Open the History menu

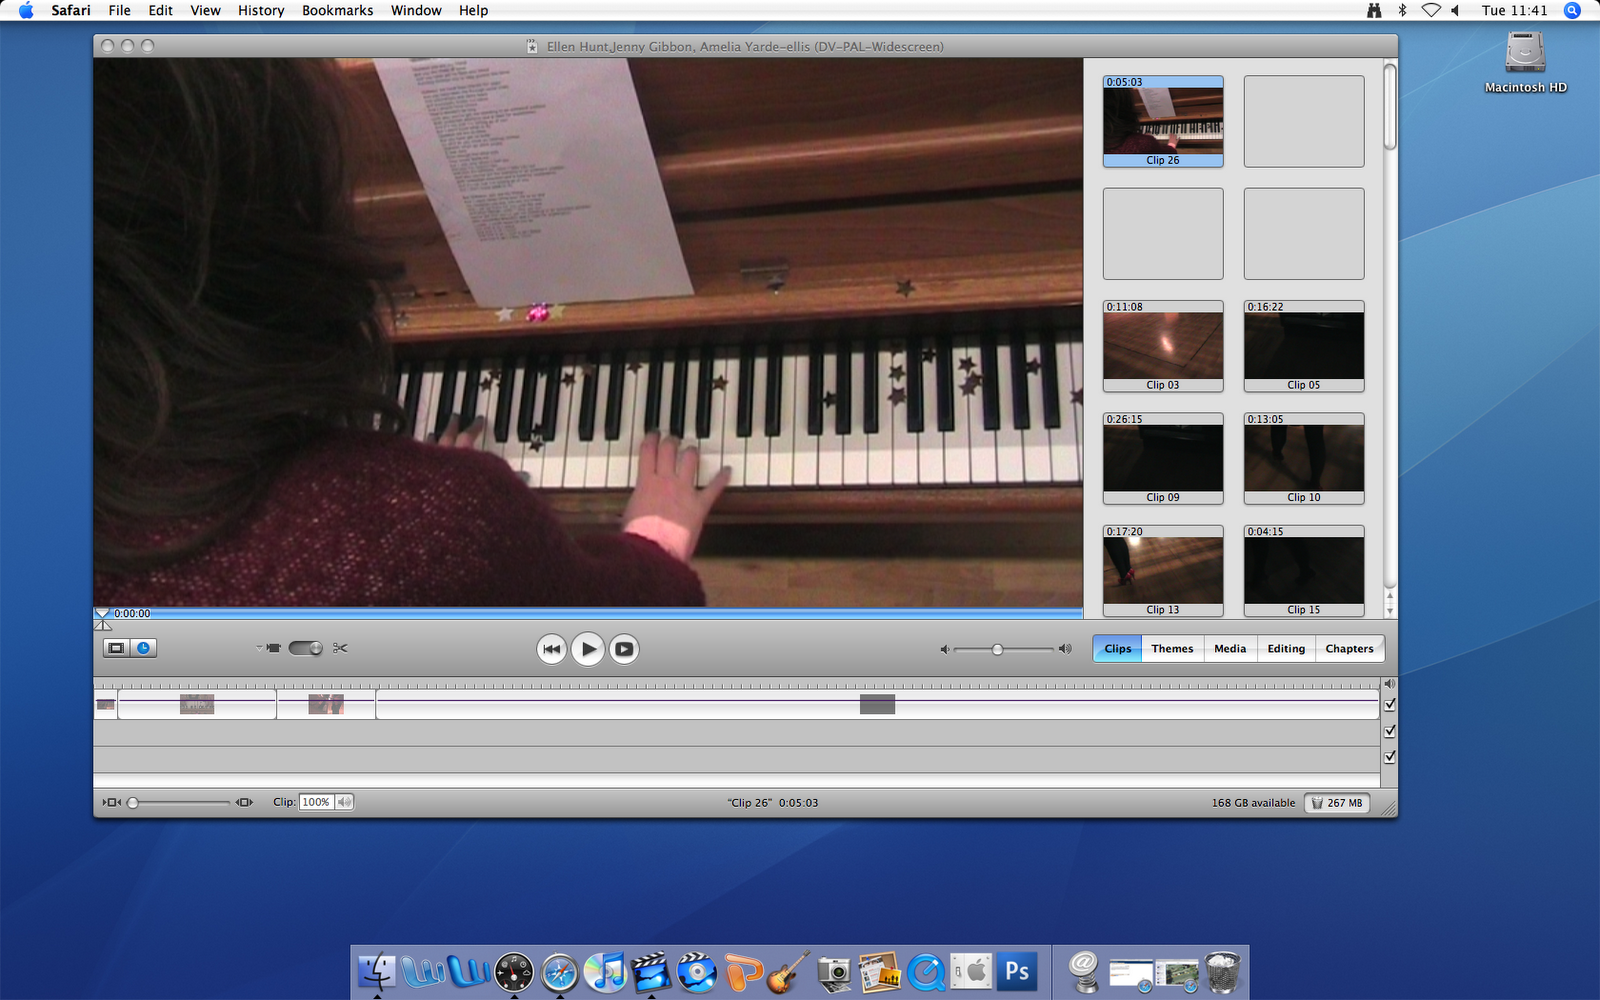261,10
